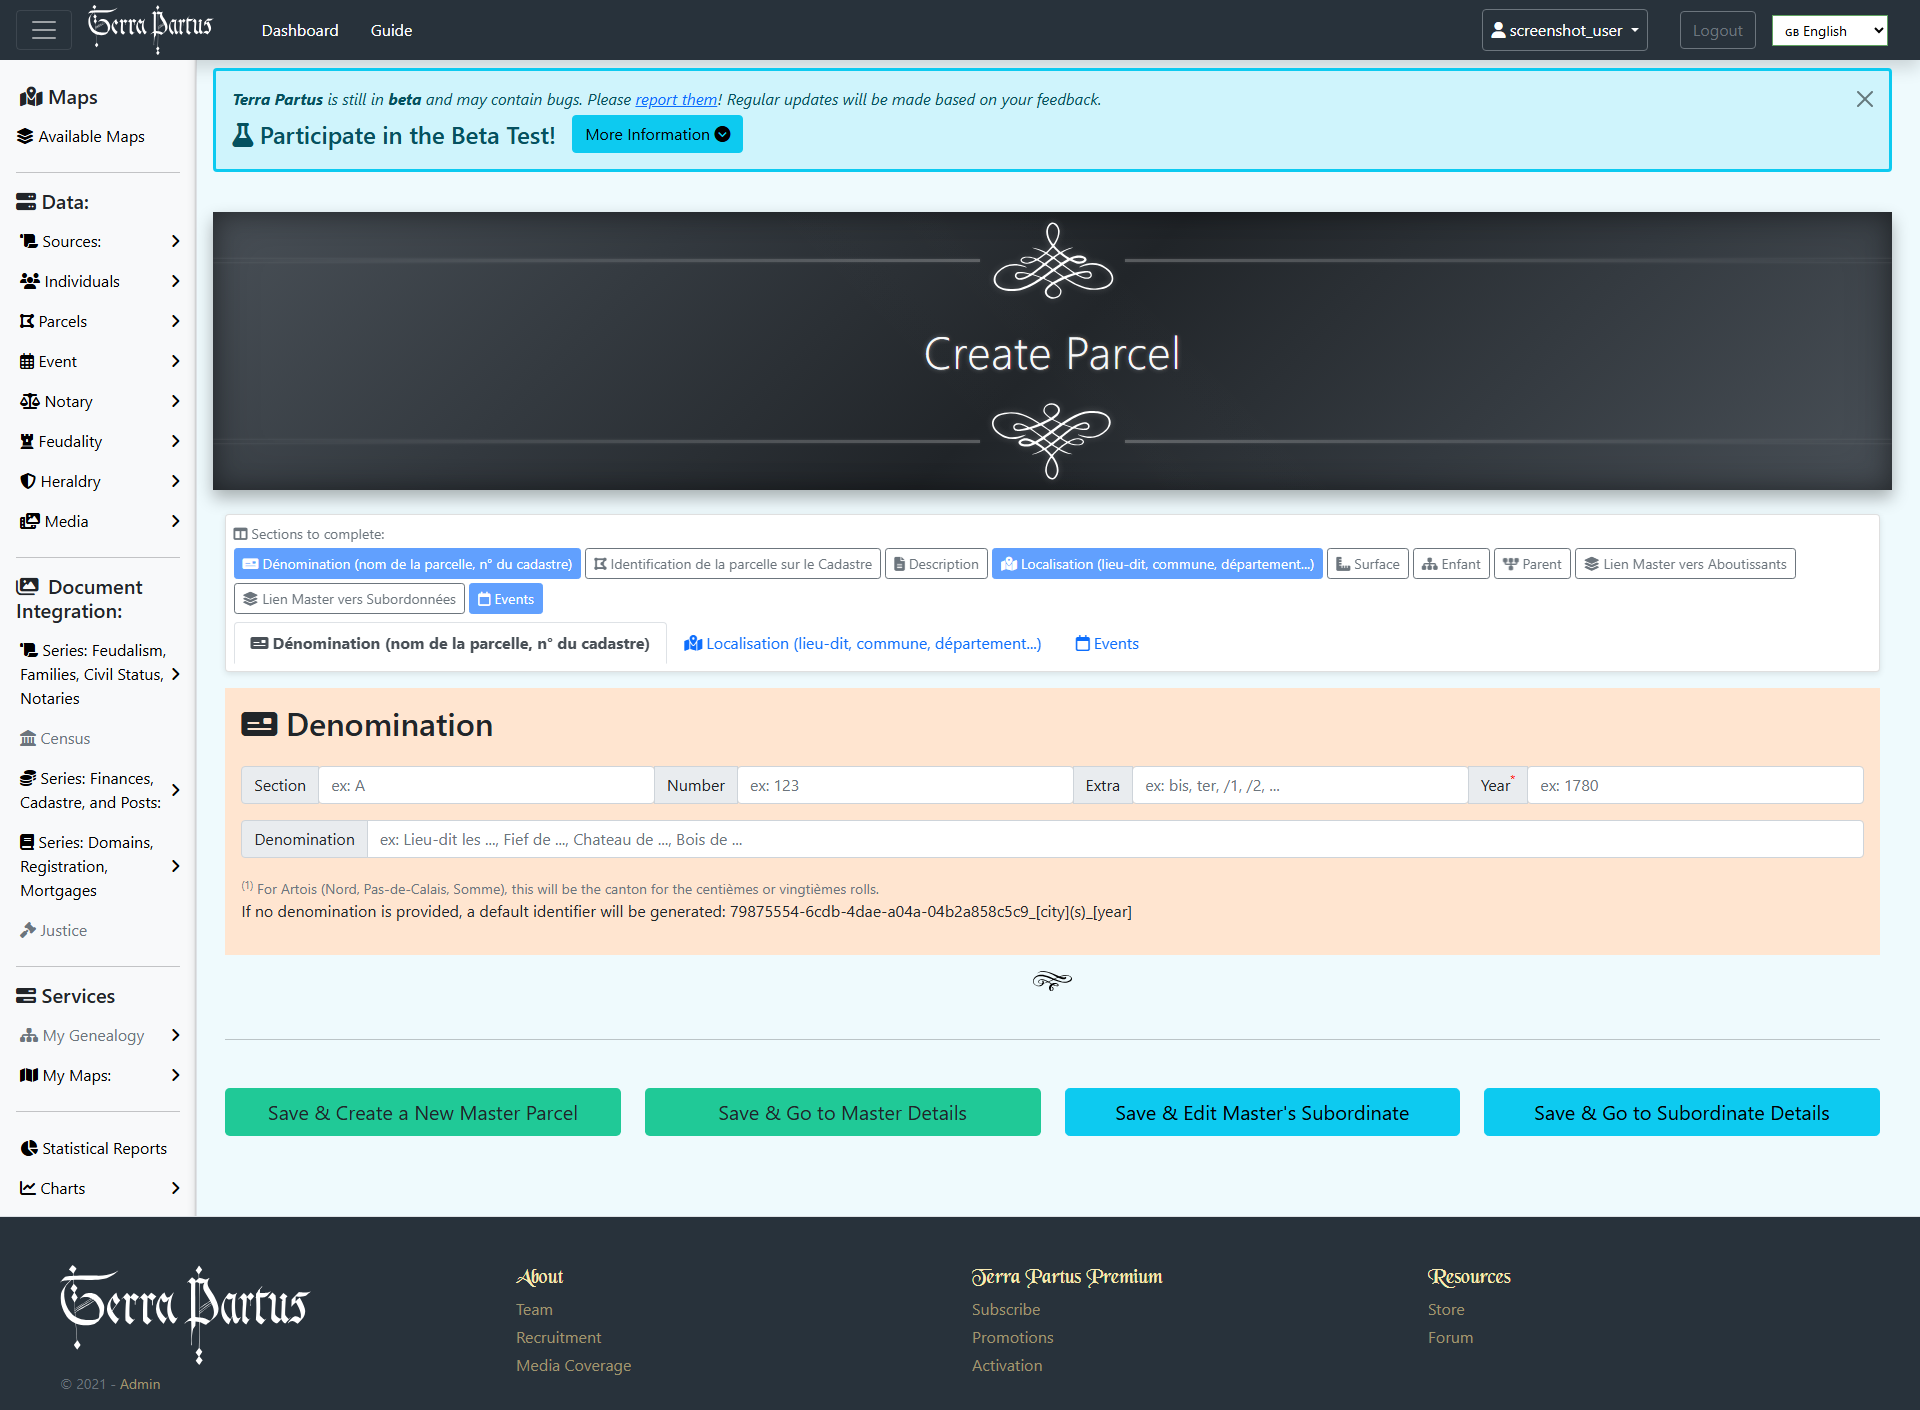1920x1410 pixels.
Task: Follow the report them link
Action: tap(676, 99)
